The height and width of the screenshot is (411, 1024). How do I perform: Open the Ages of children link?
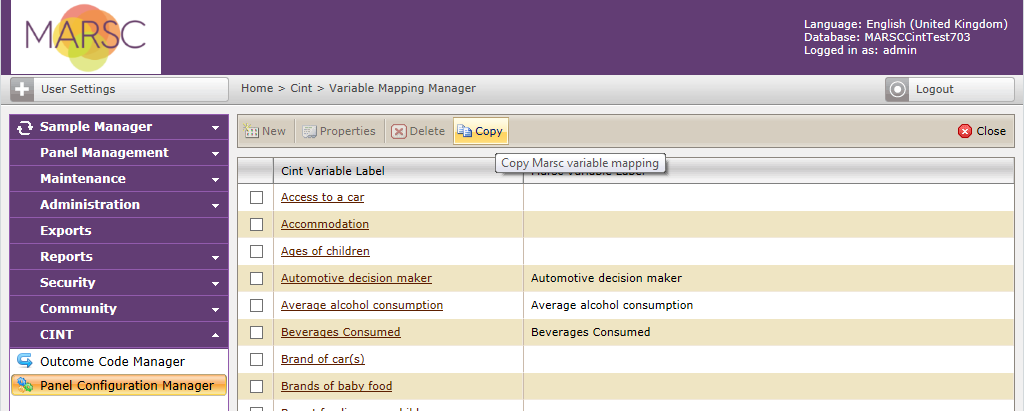[x=325, y=252]
